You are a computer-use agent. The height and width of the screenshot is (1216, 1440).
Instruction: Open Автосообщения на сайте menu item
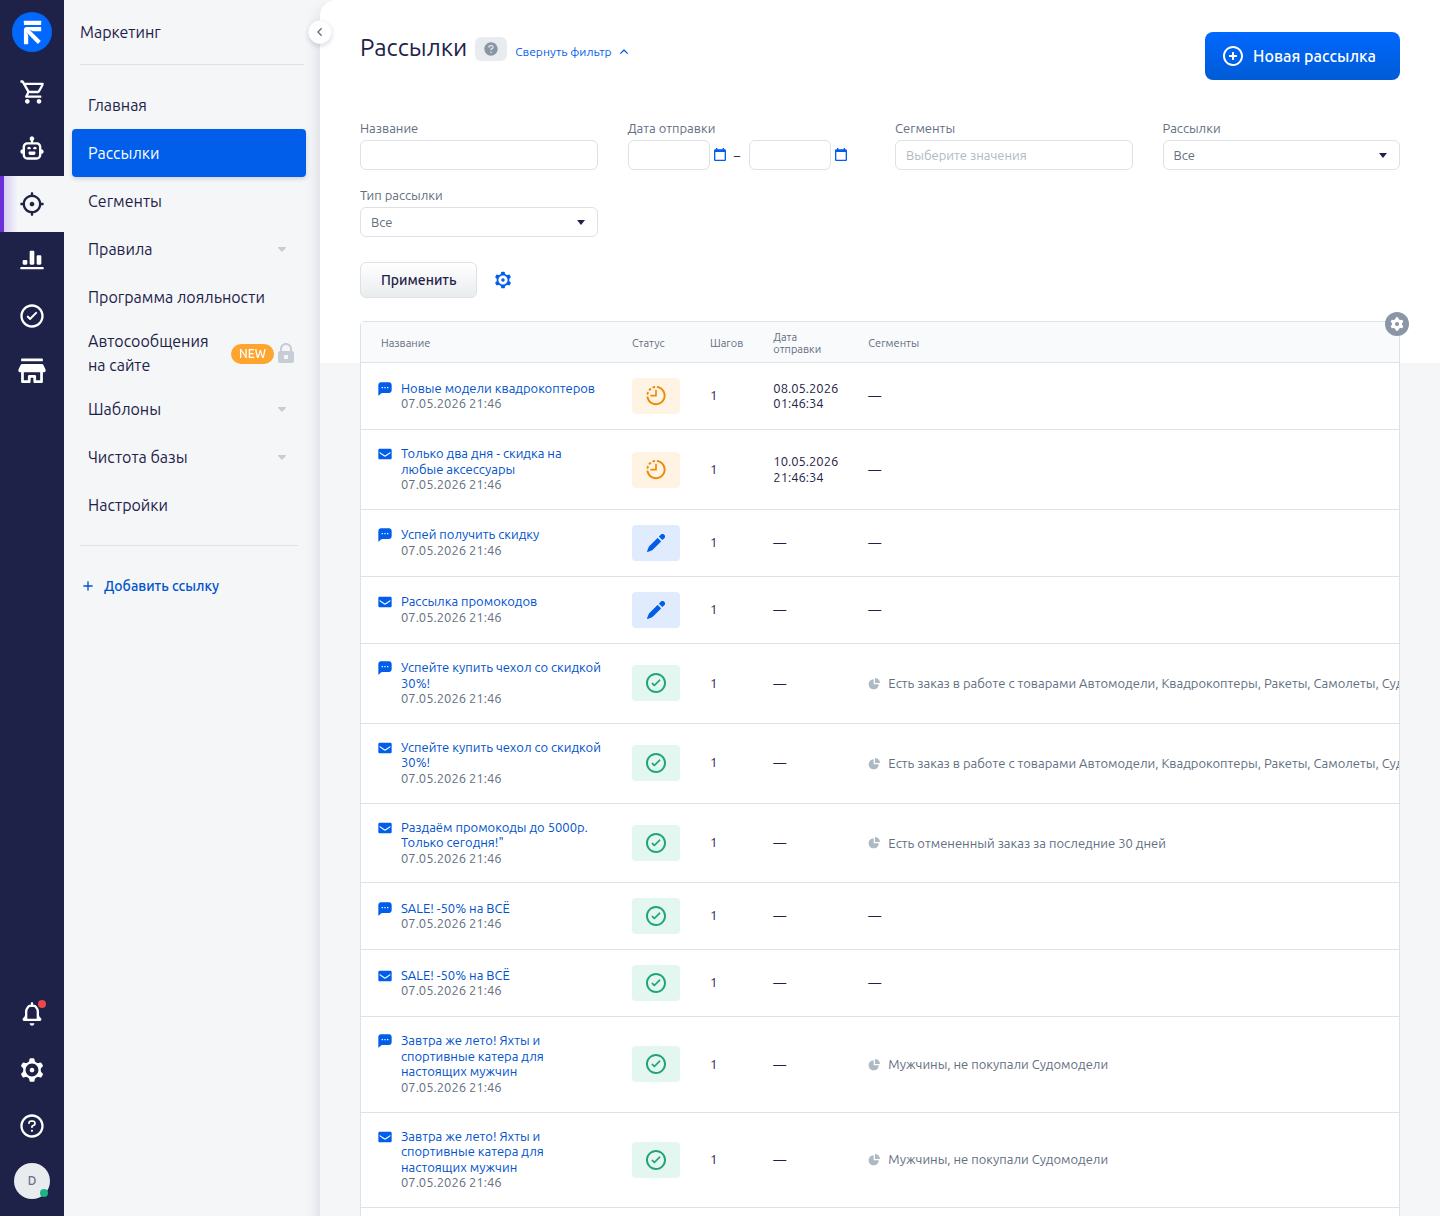[148, 353]
